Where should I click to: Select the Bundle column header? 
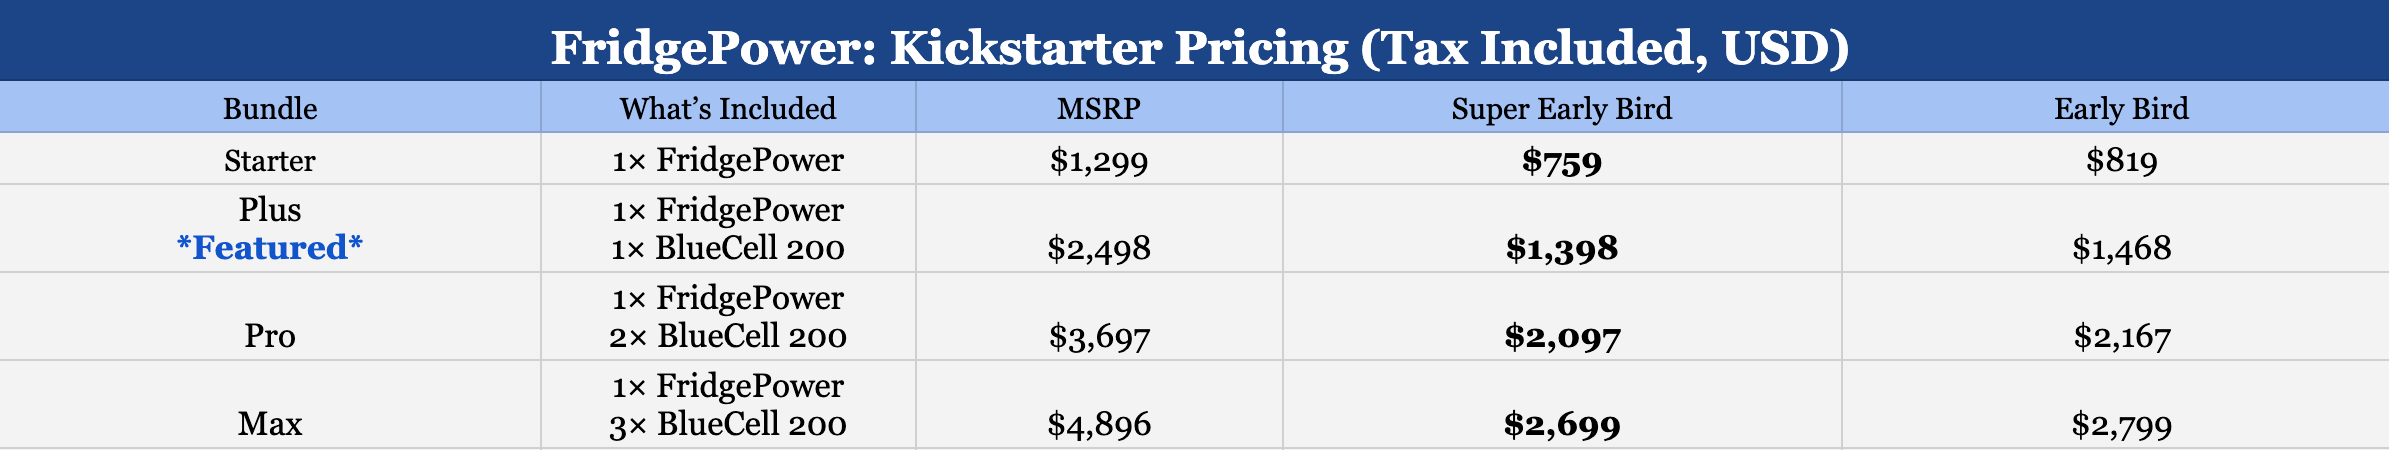[x=270, y=108]
